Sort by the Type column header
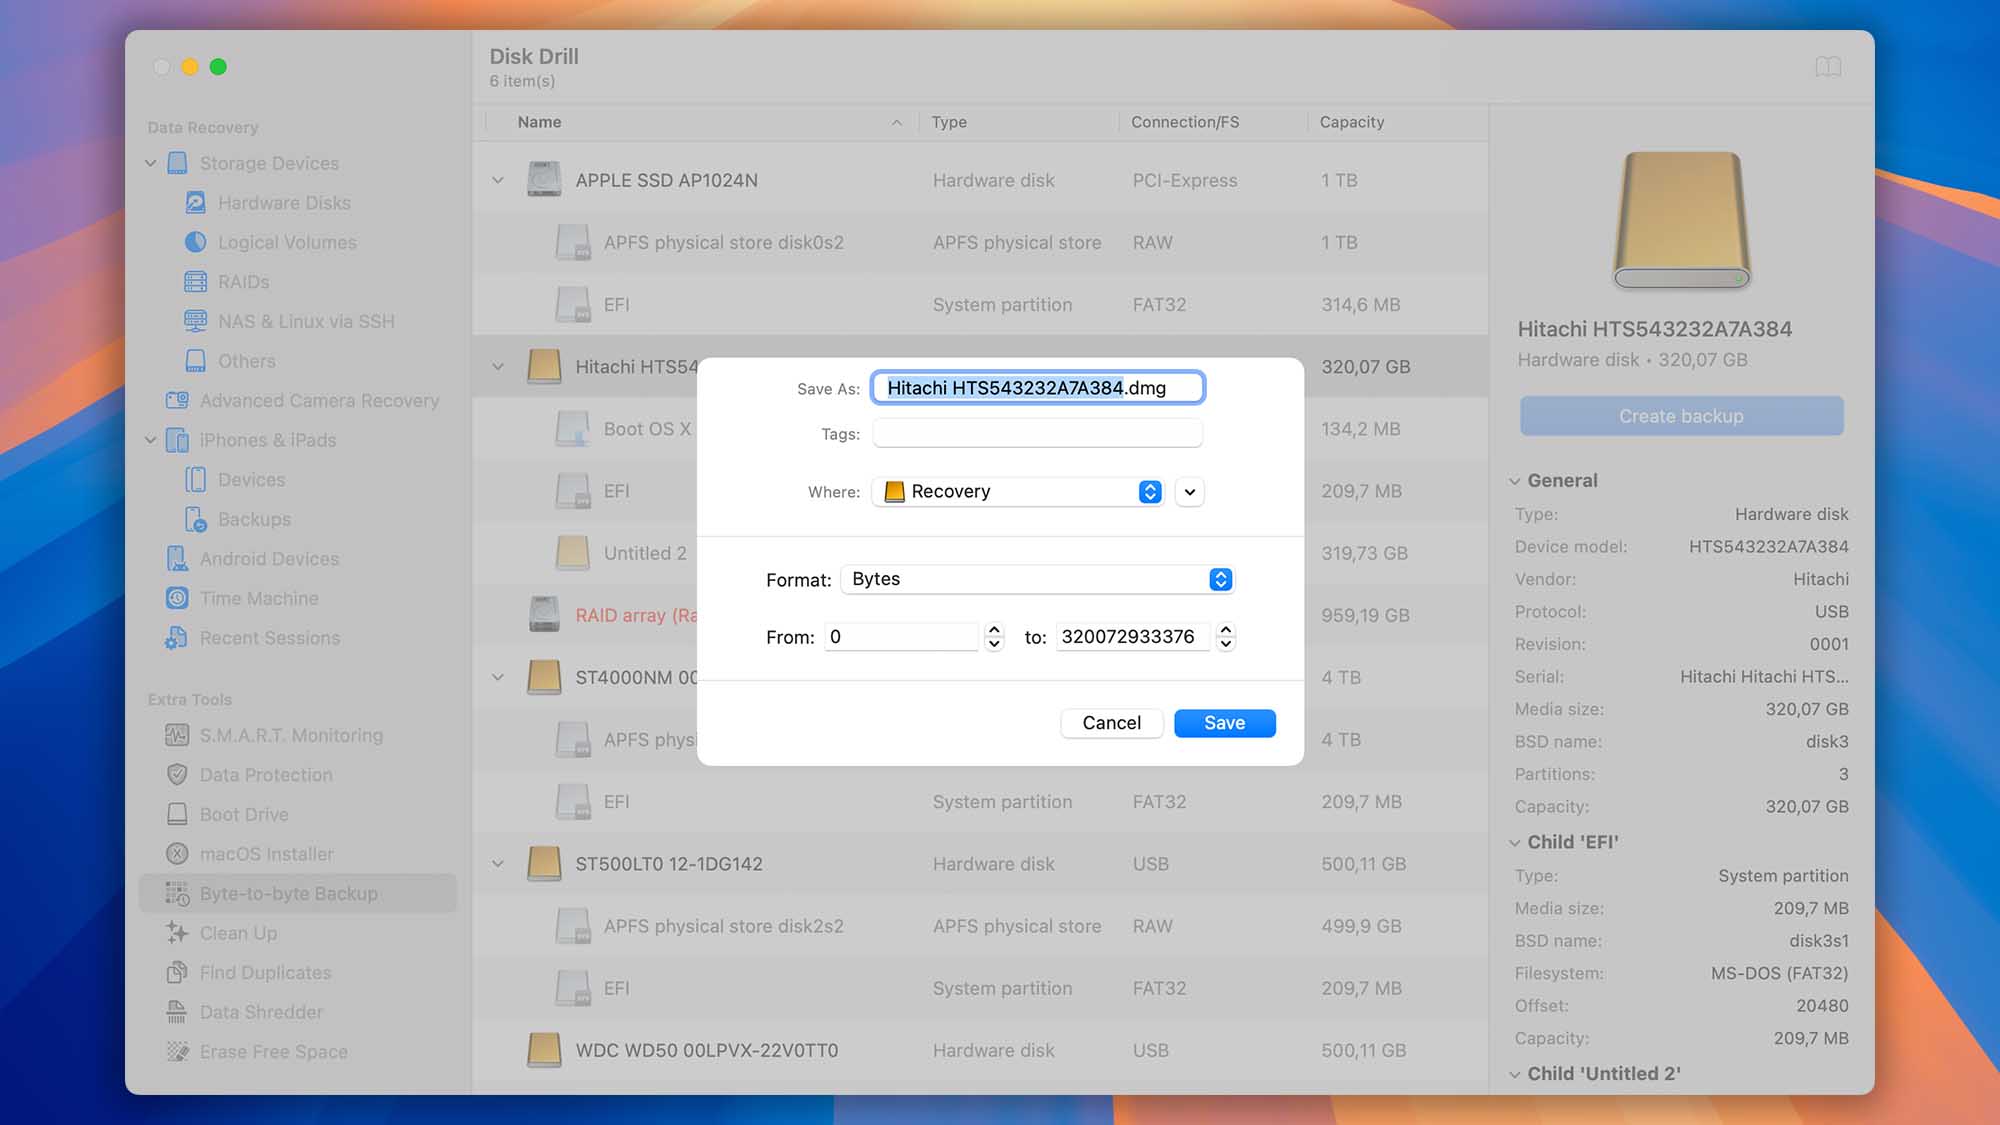This screenshot has height=1125, width=2000. pyautogui.click(x=949, y=122)
